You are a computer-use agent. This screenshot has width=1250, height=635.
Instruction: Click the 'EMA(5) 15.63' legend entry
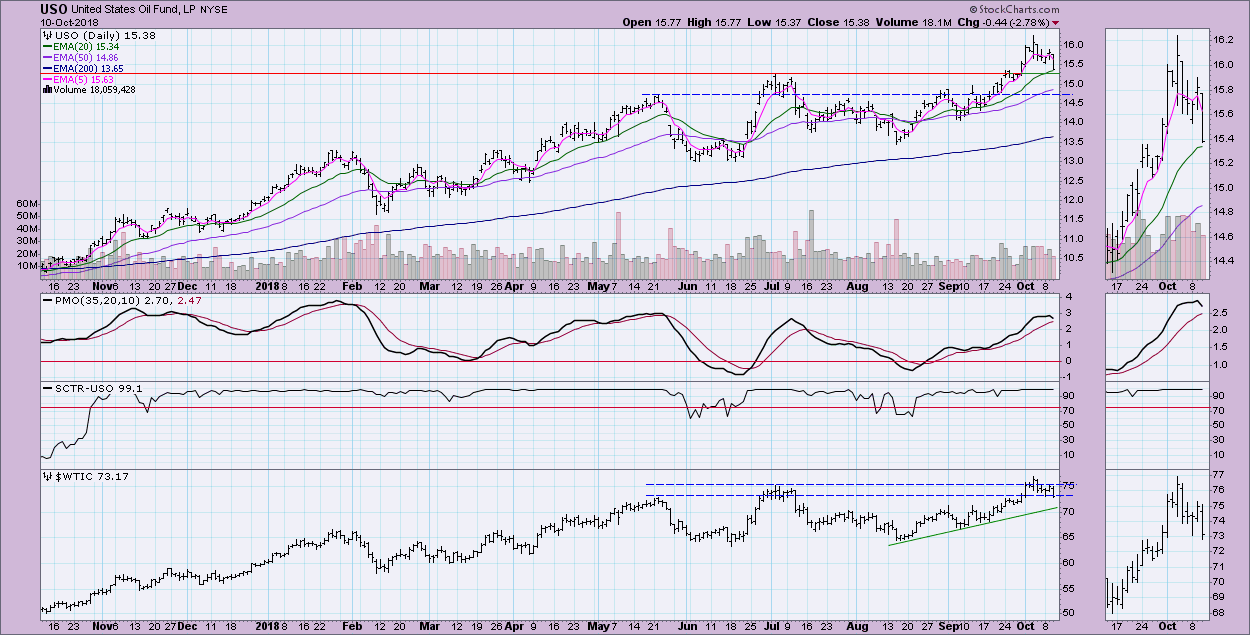[82, 79]
